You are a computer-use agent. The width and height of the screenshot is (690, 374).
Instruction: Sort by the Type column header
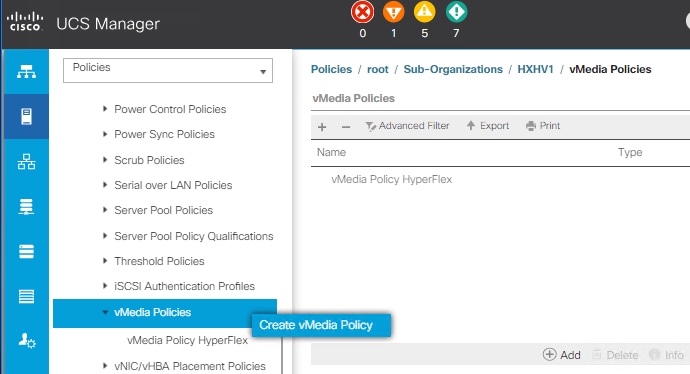630,152
